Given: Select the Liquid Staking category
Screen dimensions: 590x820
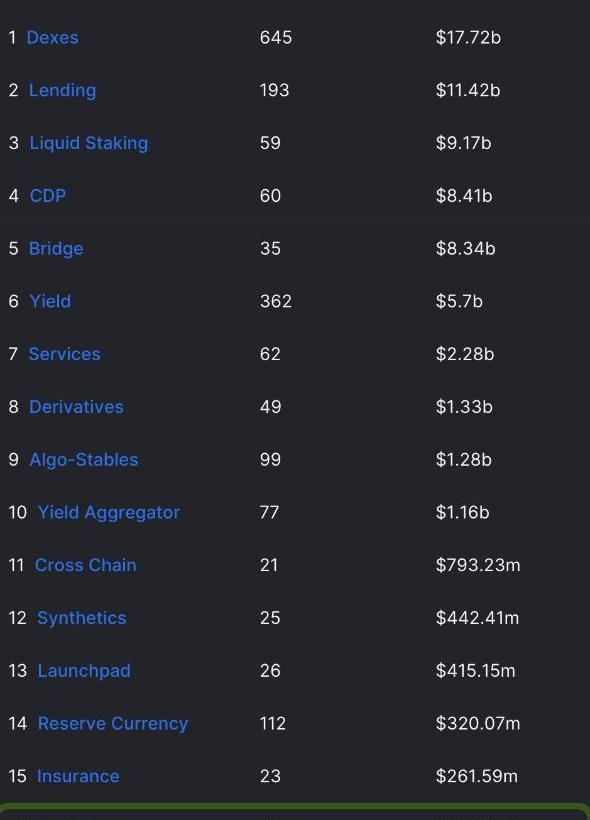Looking at the screenshot, I should point(88,143).
